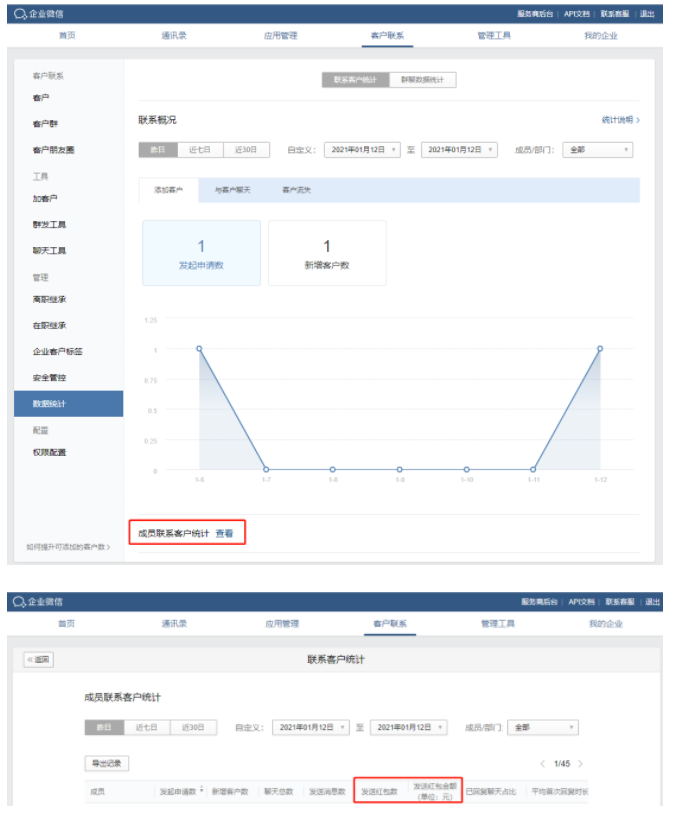Open 成员/部门 全部 dropdown in 联系概况
Viewport: 674px width, 819px height.
coord(598,150)
